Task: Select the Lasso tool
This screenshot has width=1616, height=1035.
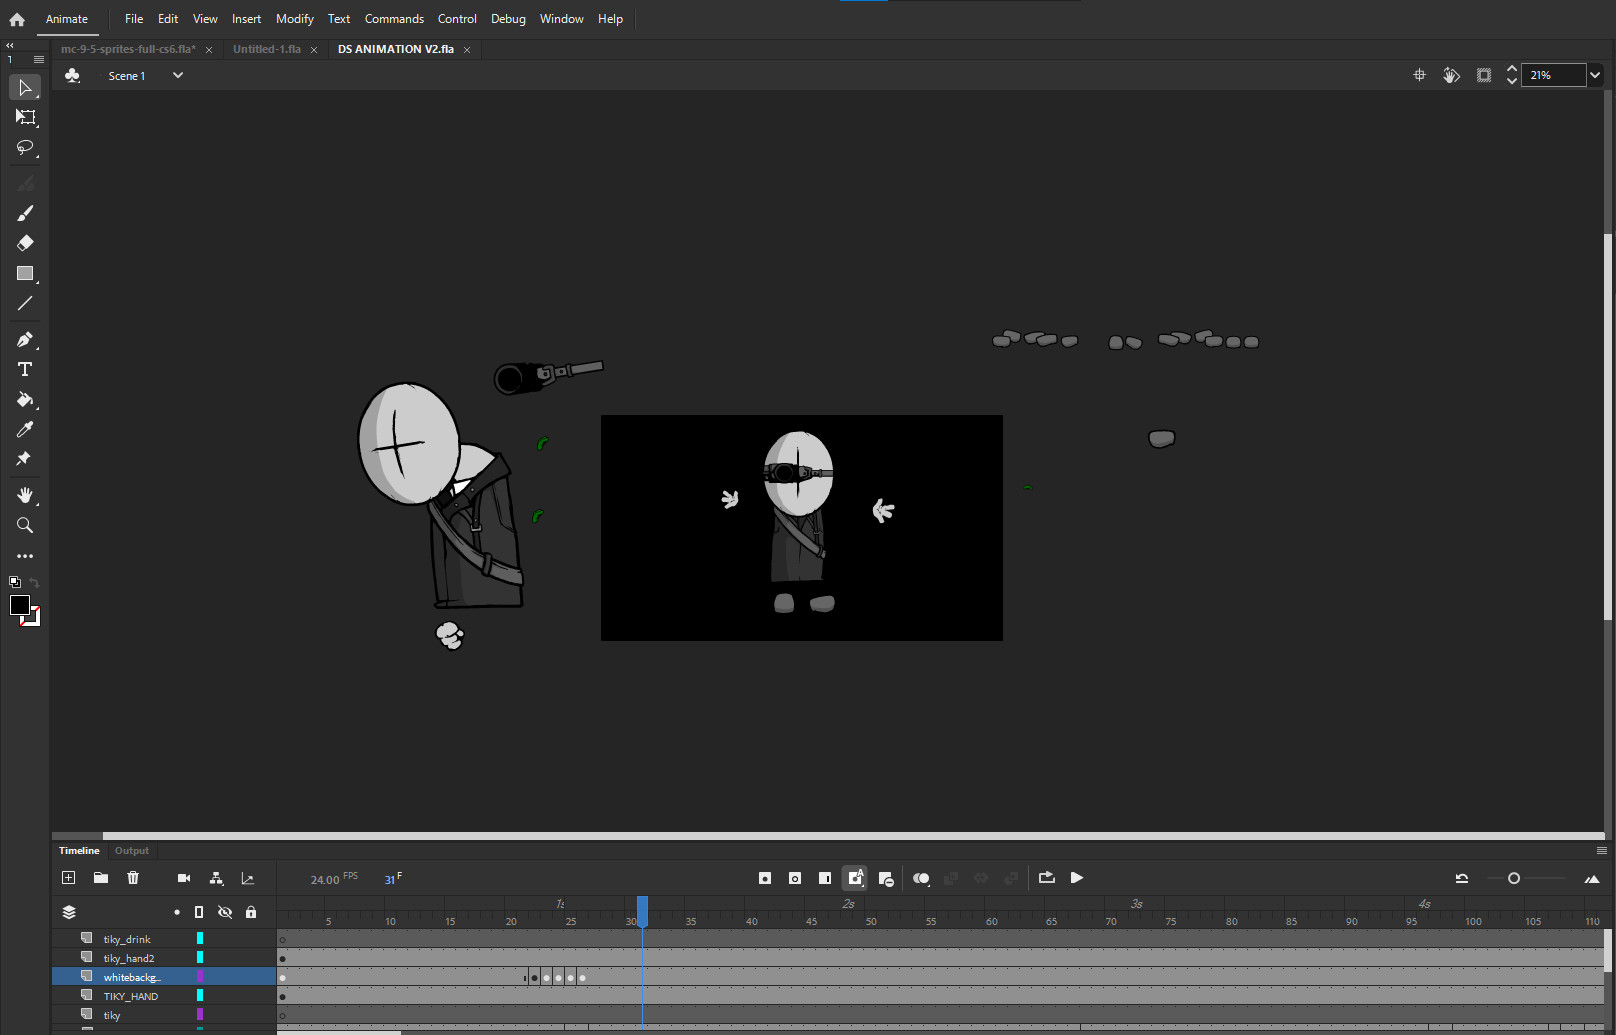Action: click(25, 148)
